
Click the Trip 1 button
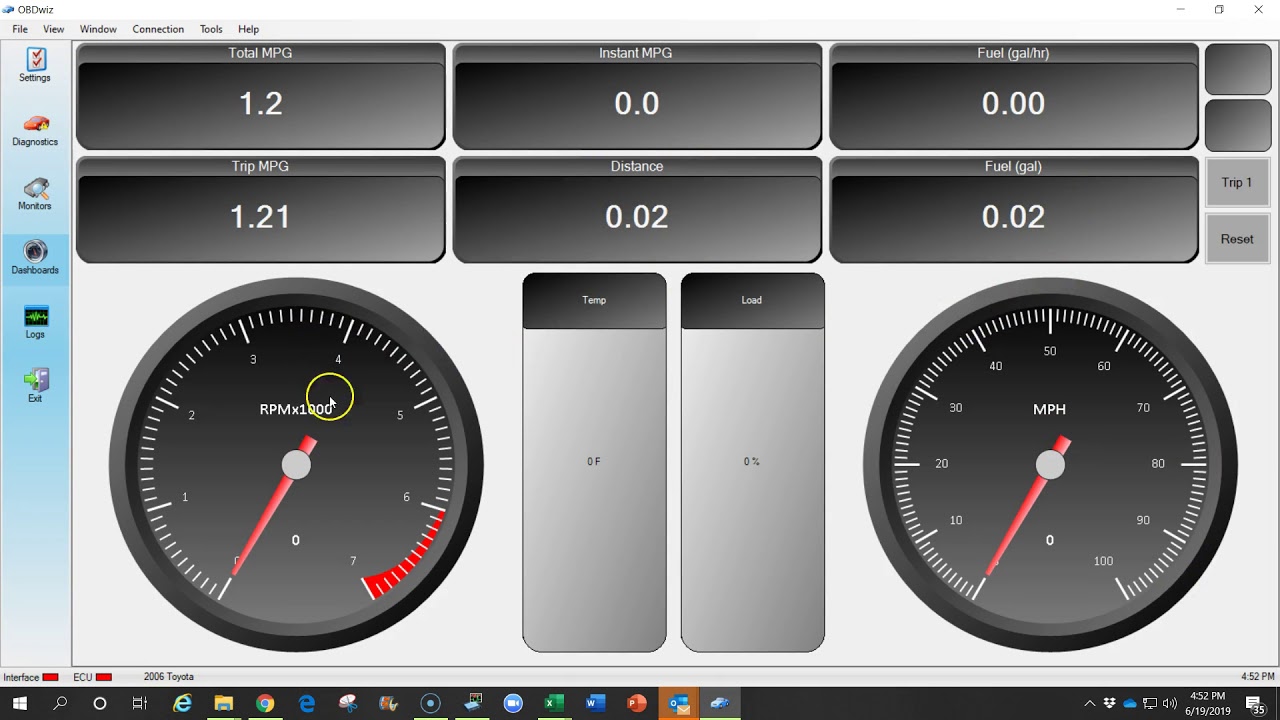pos(1237,183)
